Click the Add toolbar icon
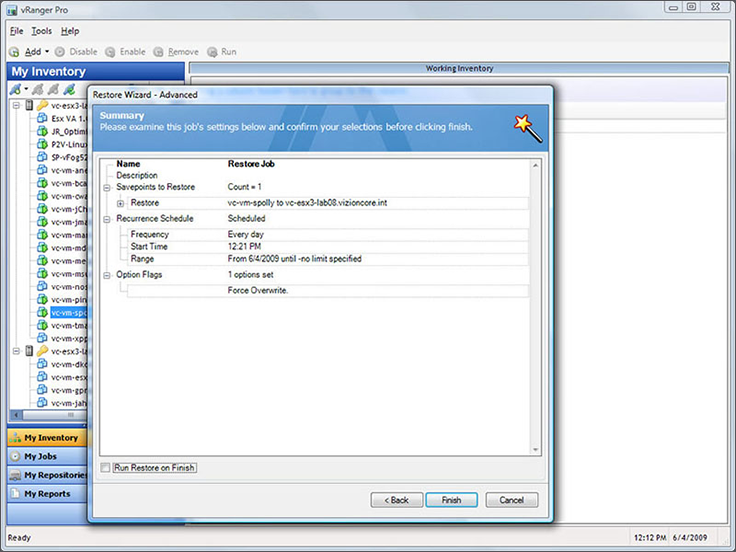 [15, 52]
